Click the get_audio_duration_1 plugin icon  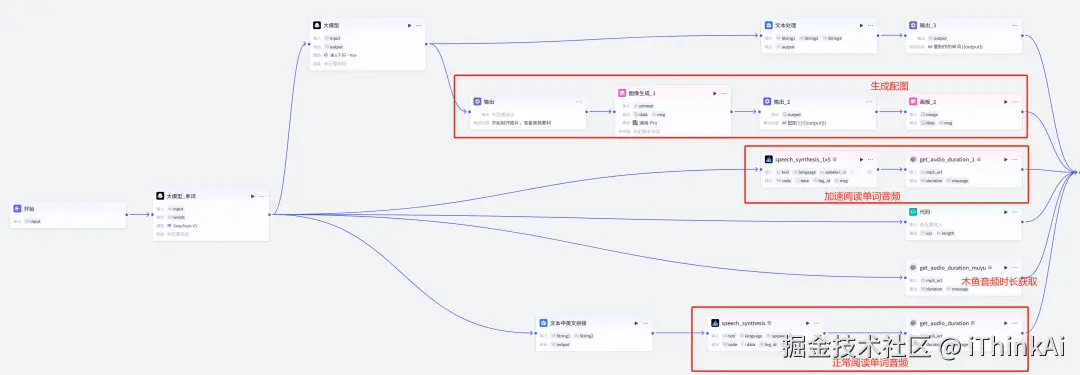click(913, 159)
